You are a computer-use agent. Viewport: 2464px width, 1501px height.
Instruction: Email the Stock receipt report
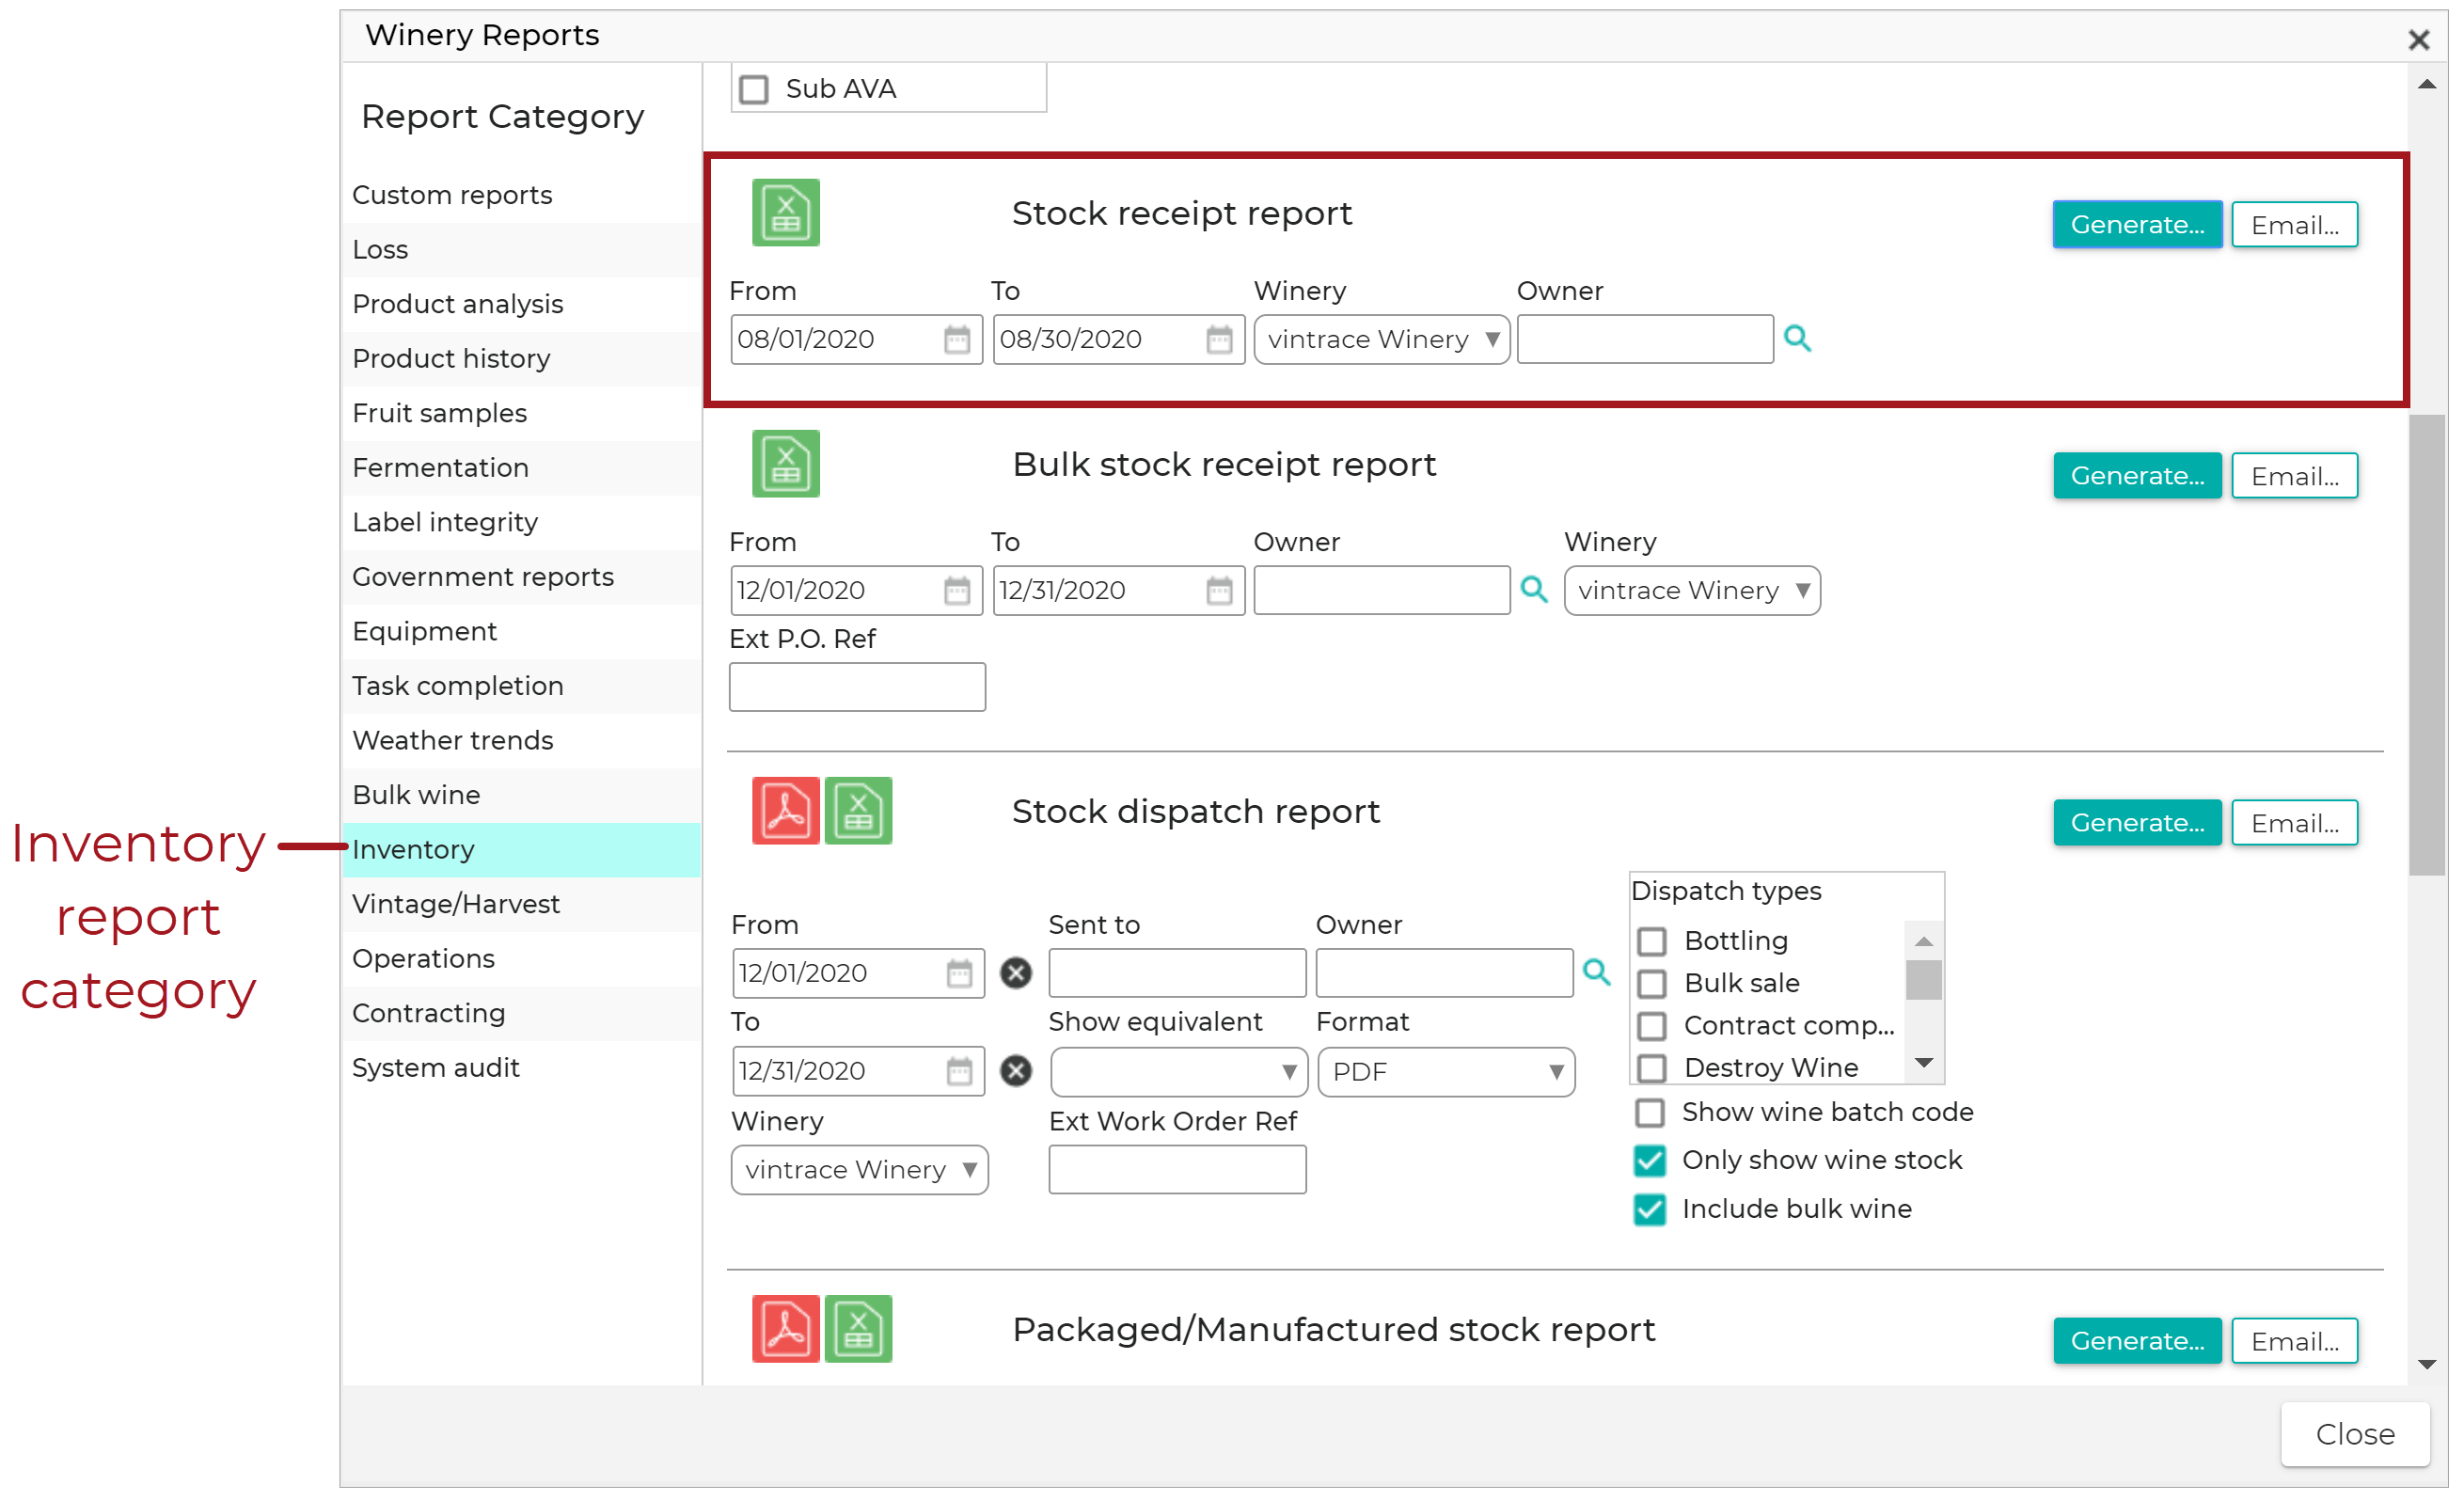(2294, 225)
